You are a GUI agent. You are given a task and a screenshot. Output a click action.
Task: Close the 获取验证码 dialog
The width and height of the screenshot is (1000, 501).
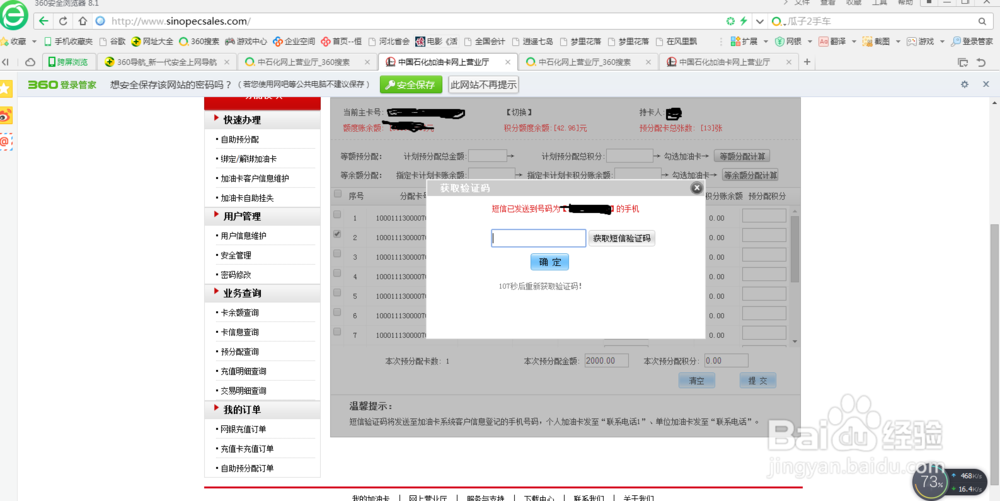[x=697, y=188]
